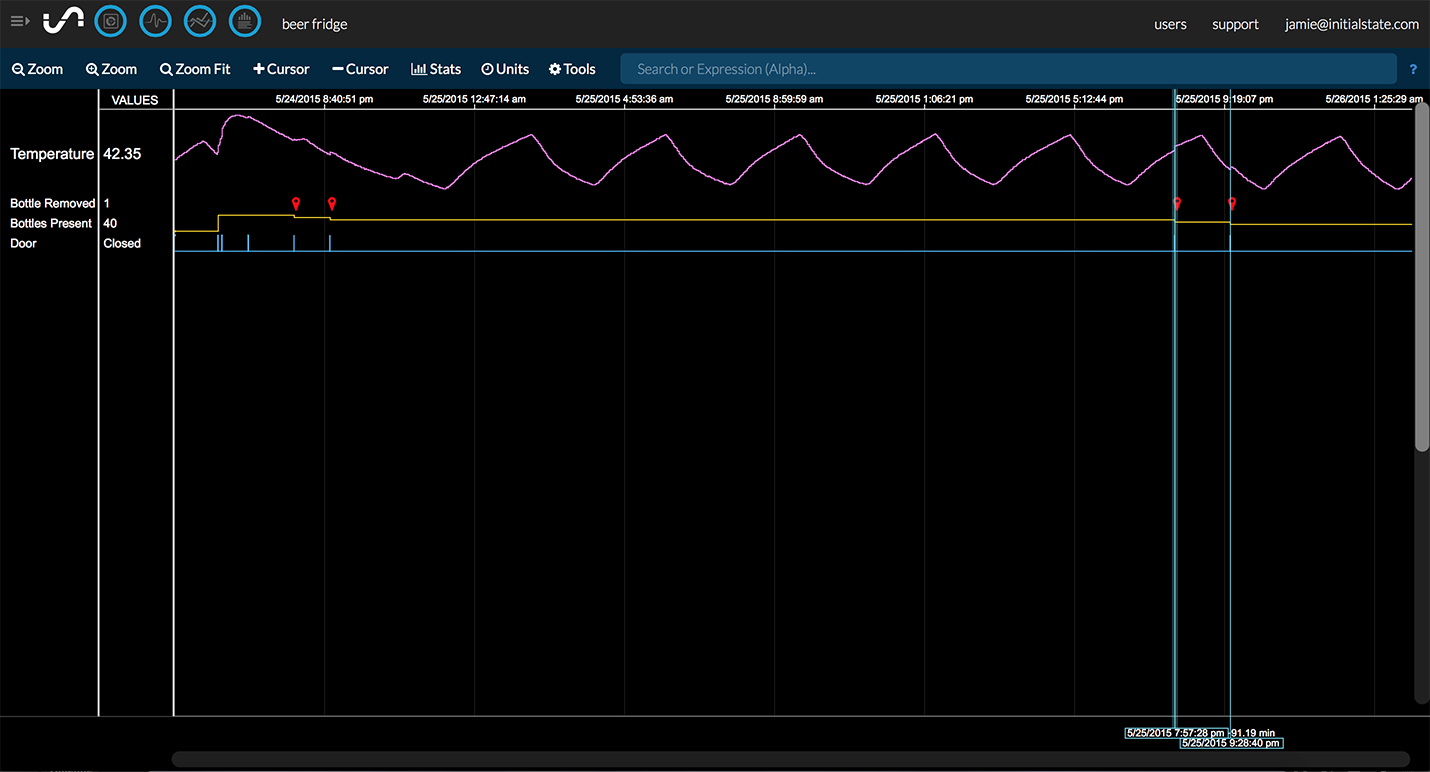Click the horizontal scrollbar at the bottom
This screenshot has height=772, width=1430.
791,759
